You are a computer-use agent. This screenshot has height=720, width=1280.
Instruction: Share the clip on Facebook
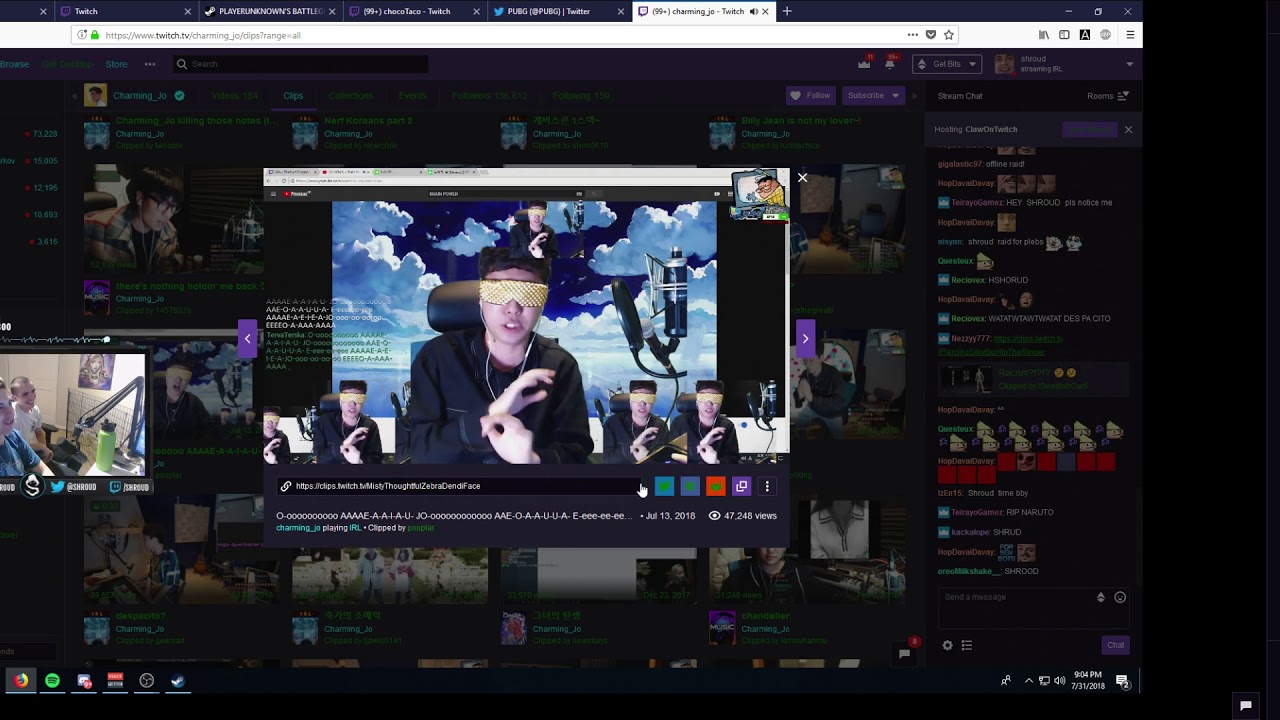tap(690, 487)
